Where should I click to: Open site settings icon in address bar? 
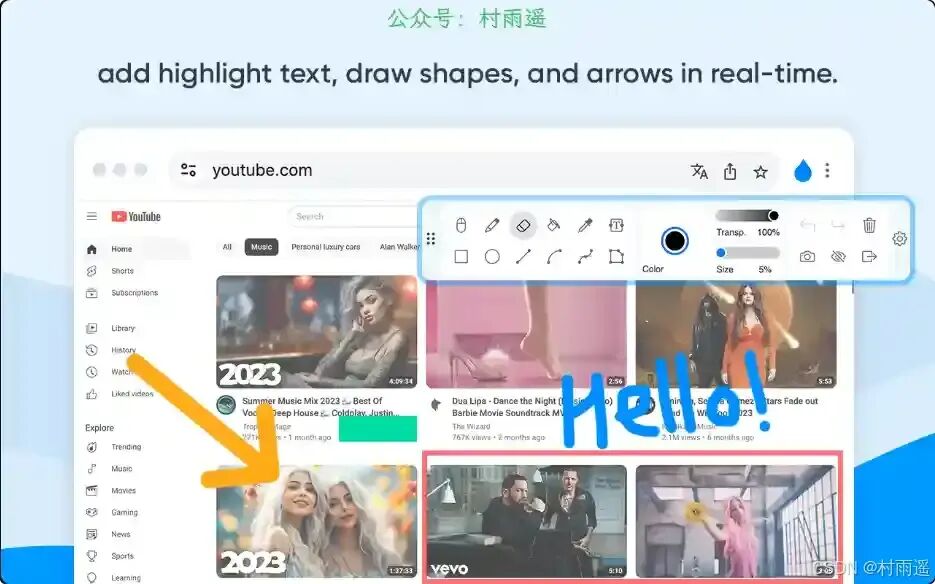click(x=188, y=170)
